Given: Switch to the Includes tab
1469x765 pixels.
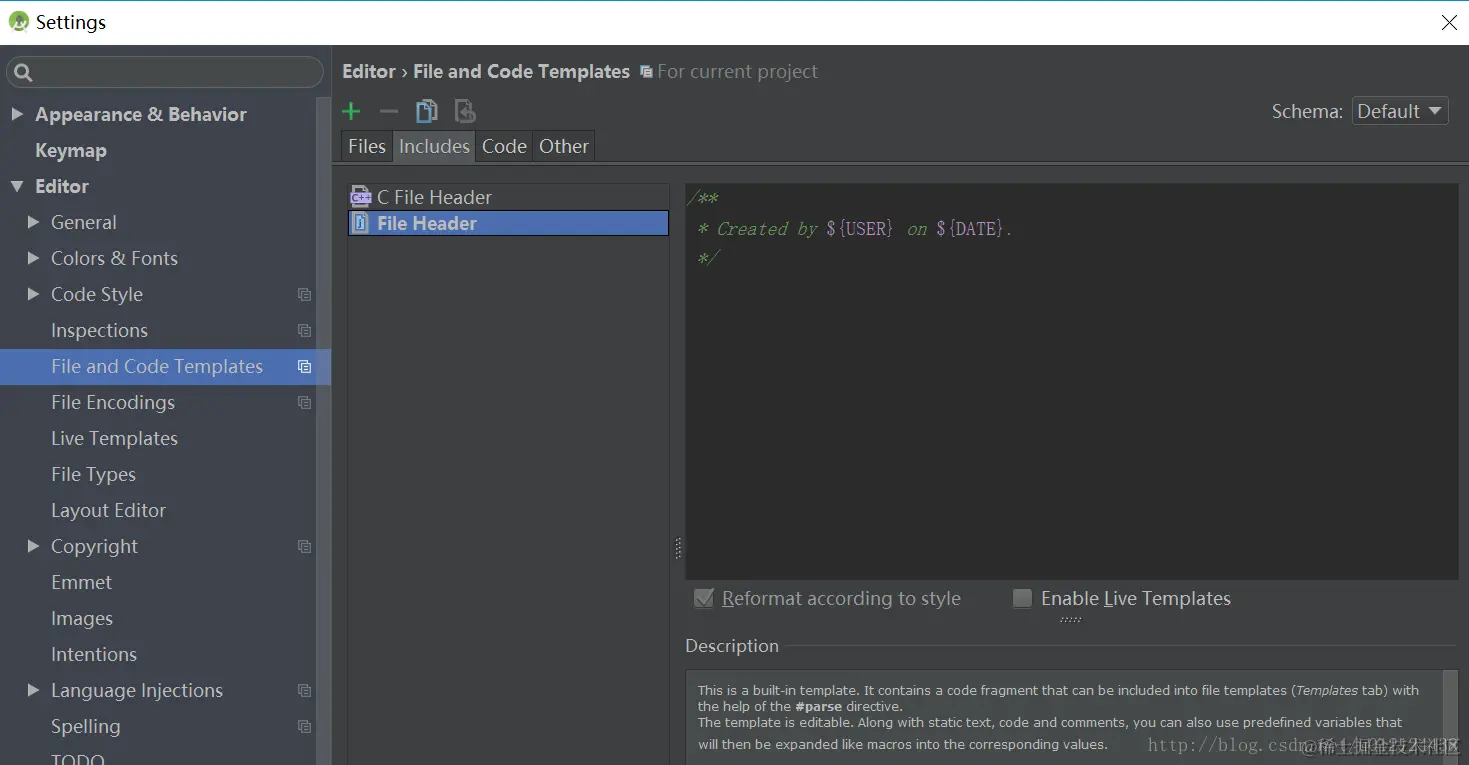Looking at the screenshot, I should coord(434,146).
